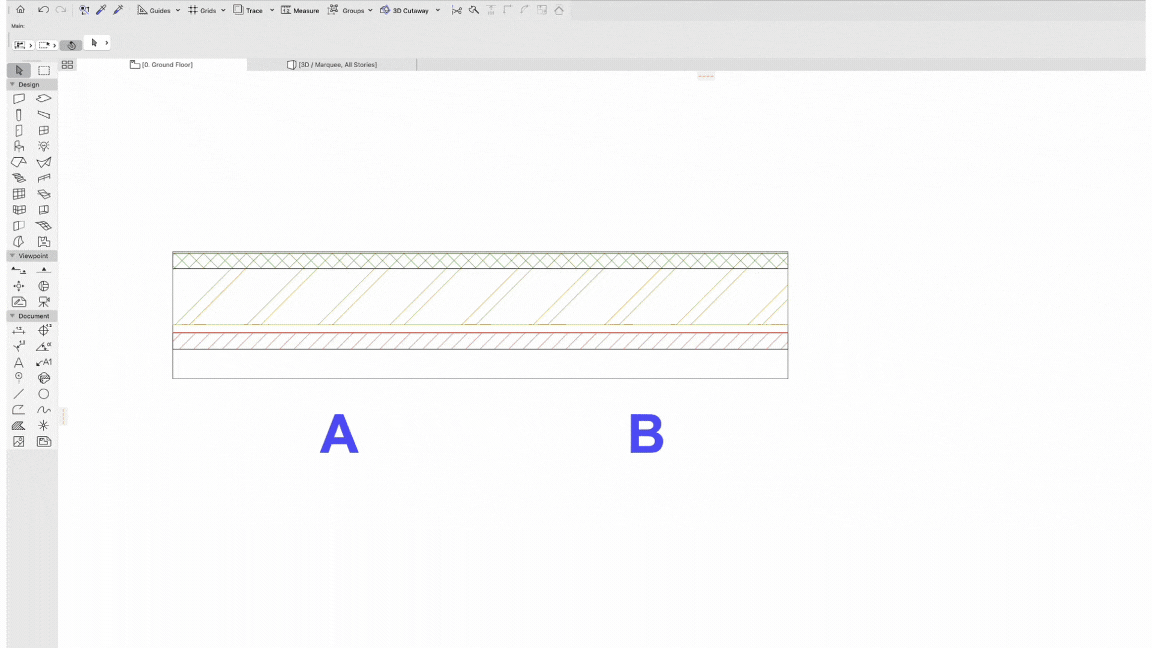This screenshot has width=1152, height=648.
Task: Click the trim scissors icon in the toolbar
Action: 457,10
